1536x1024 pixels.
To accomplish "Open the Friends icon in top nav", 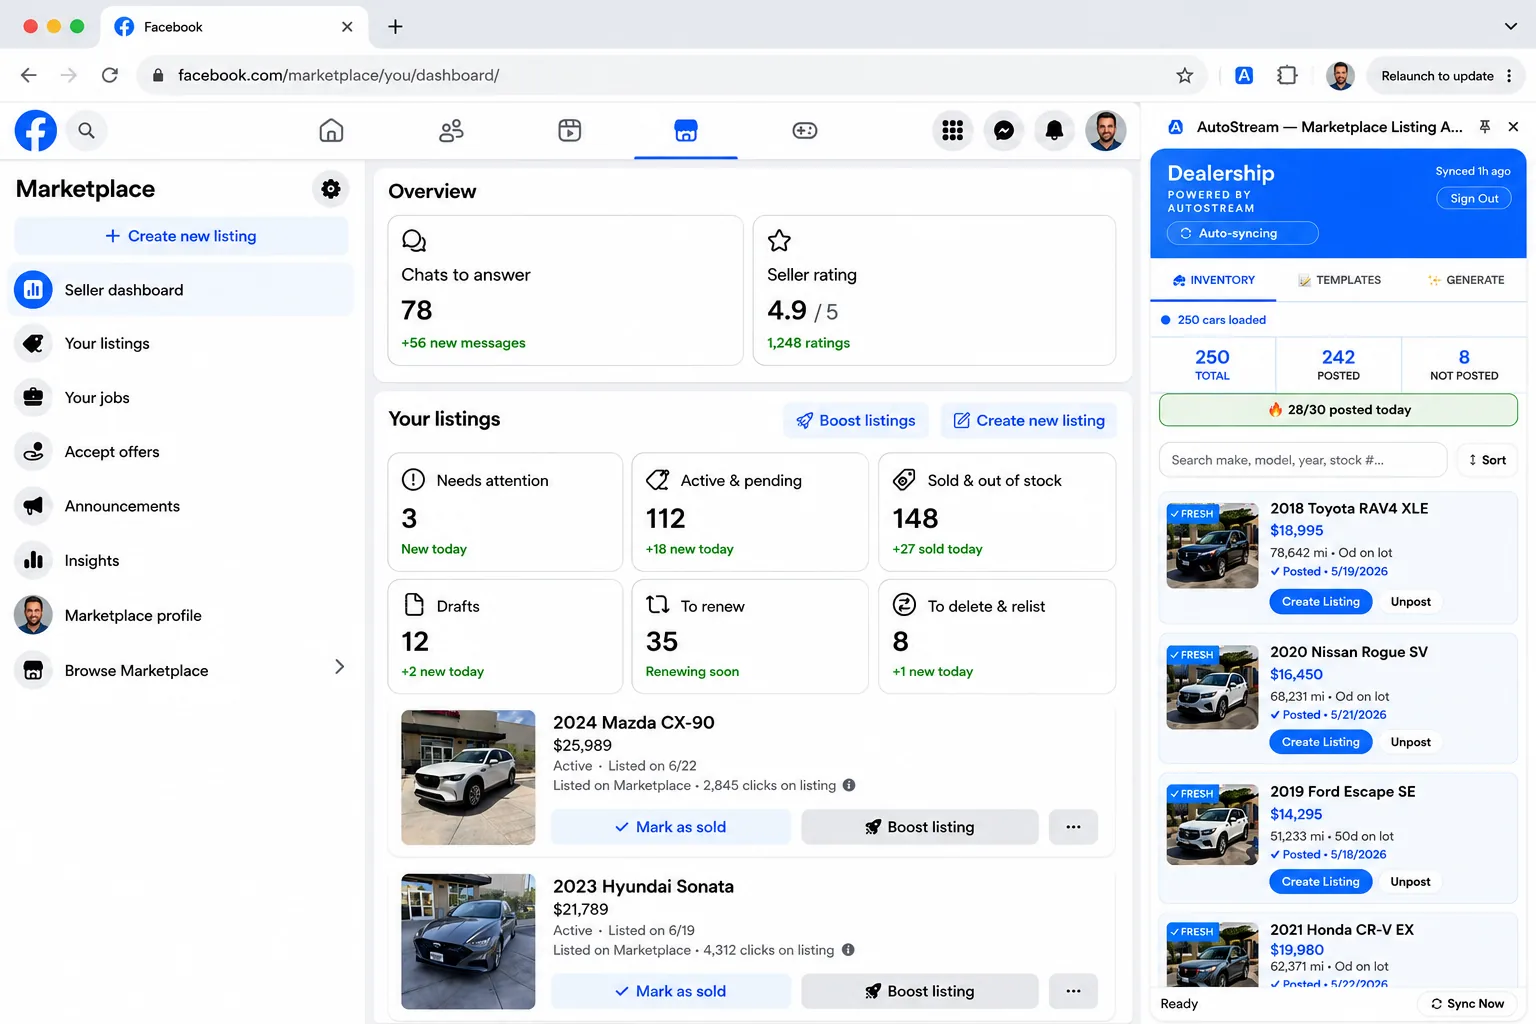I will click(451, 130).
